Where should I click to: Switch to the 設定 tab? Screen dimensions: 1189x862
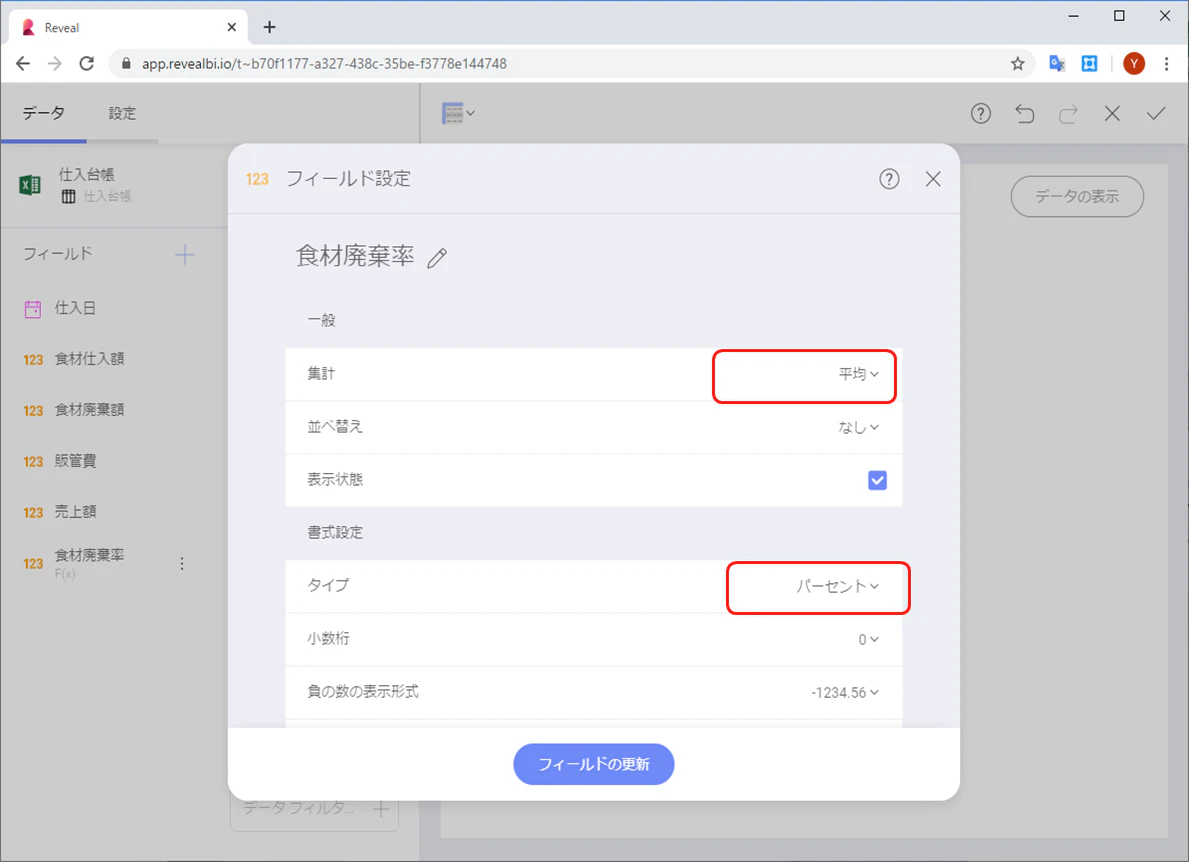122,114
